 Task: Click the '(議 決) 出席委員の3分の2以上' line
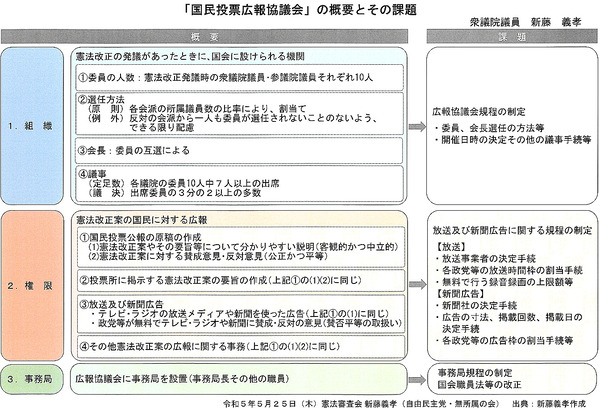pyautogui.click(x=174, y=193)
